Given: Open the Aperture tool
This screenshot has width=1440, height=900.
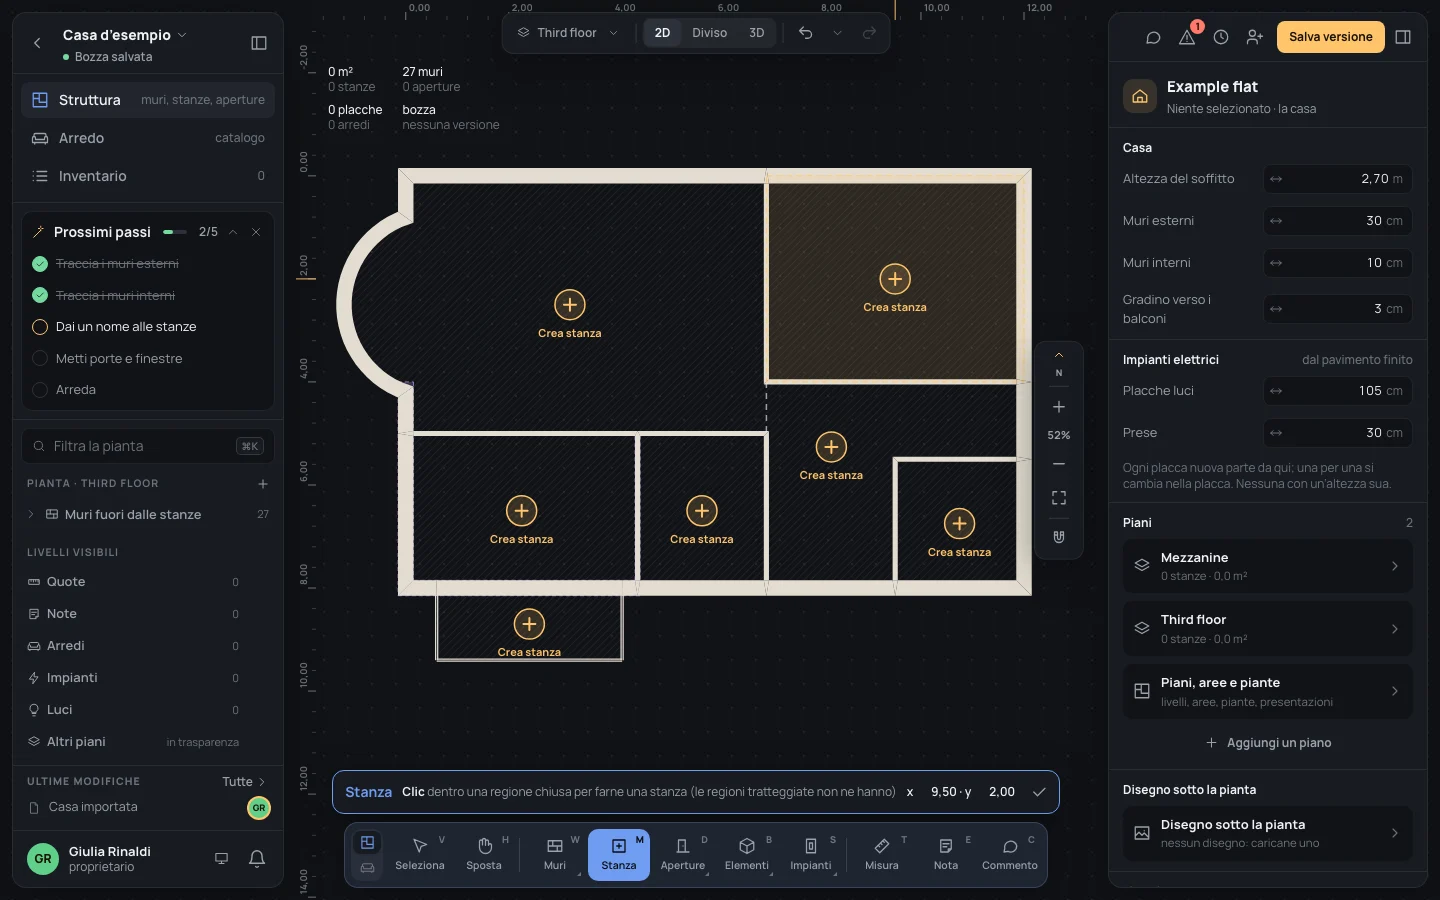Looking at the screenshot, I should point(683,855).
